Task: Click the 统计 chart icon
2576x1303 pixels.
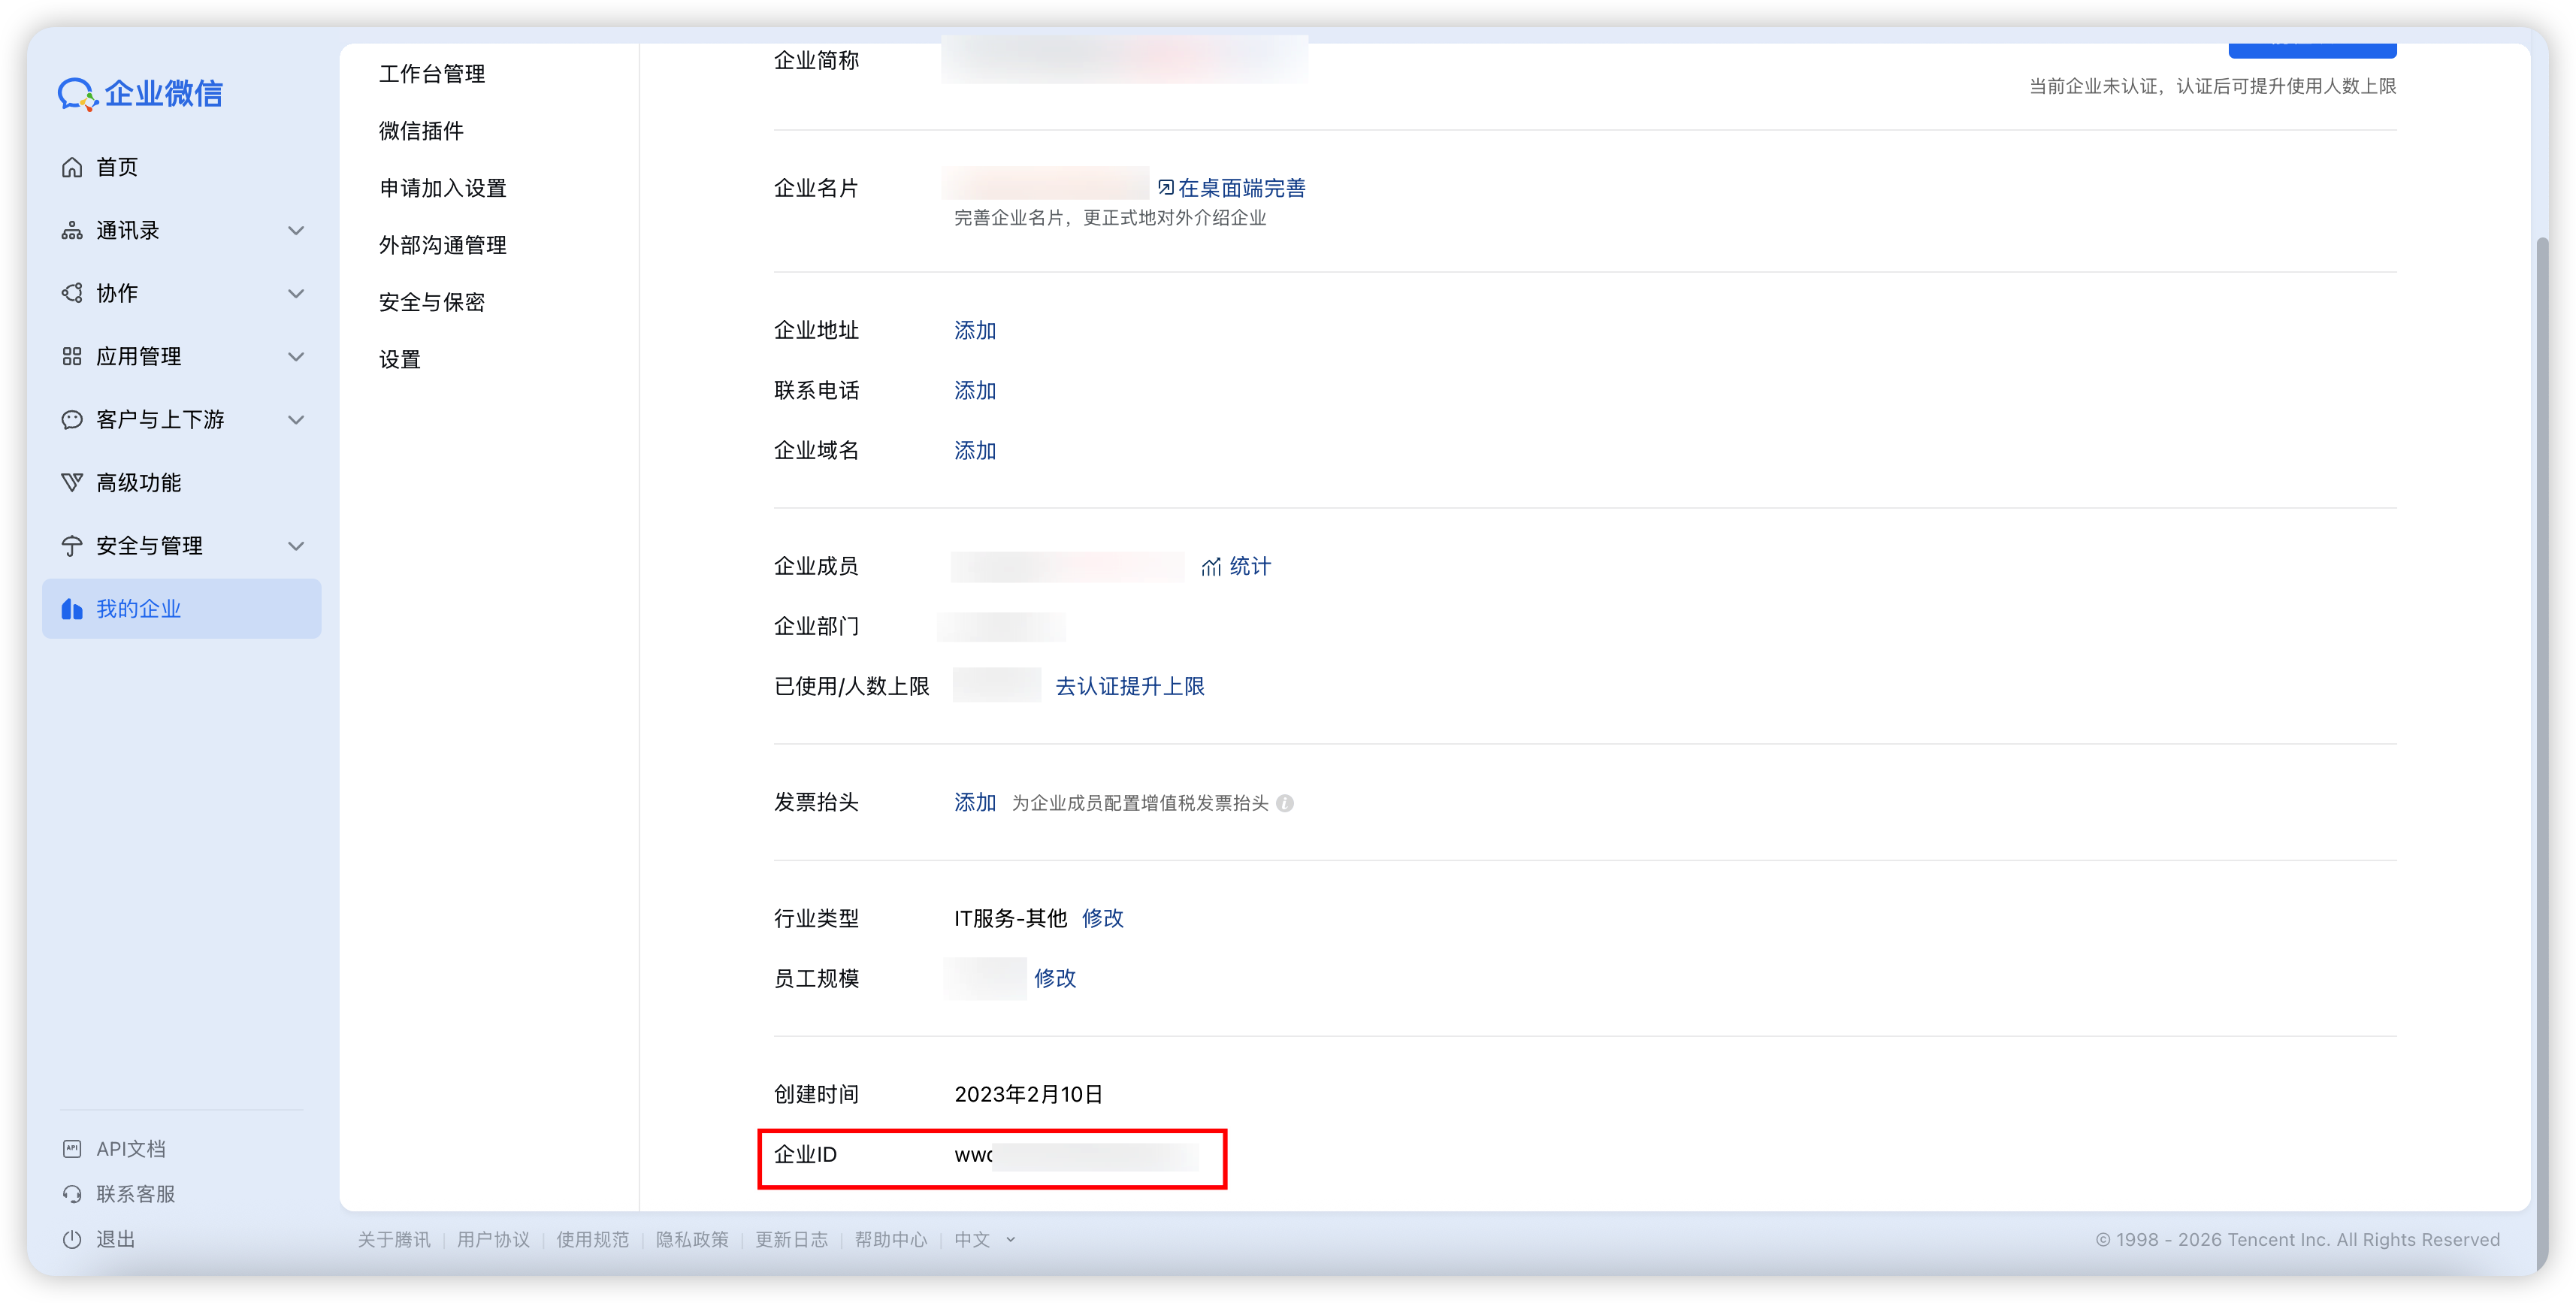Action: 1211,567
